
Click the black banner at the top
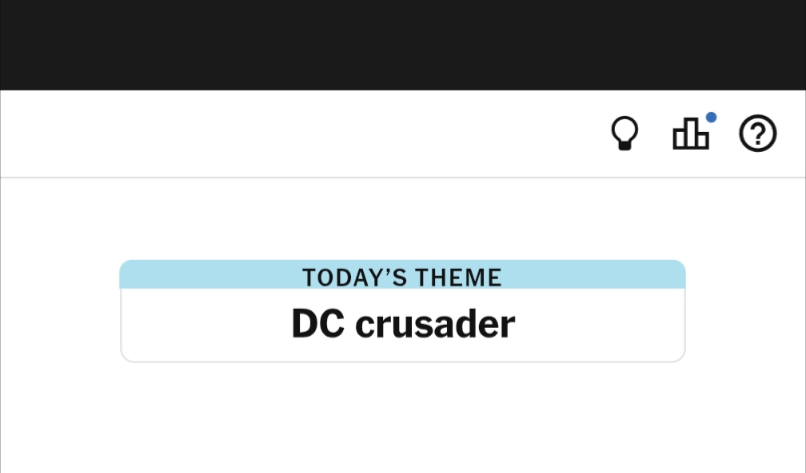tap(402, 45)
